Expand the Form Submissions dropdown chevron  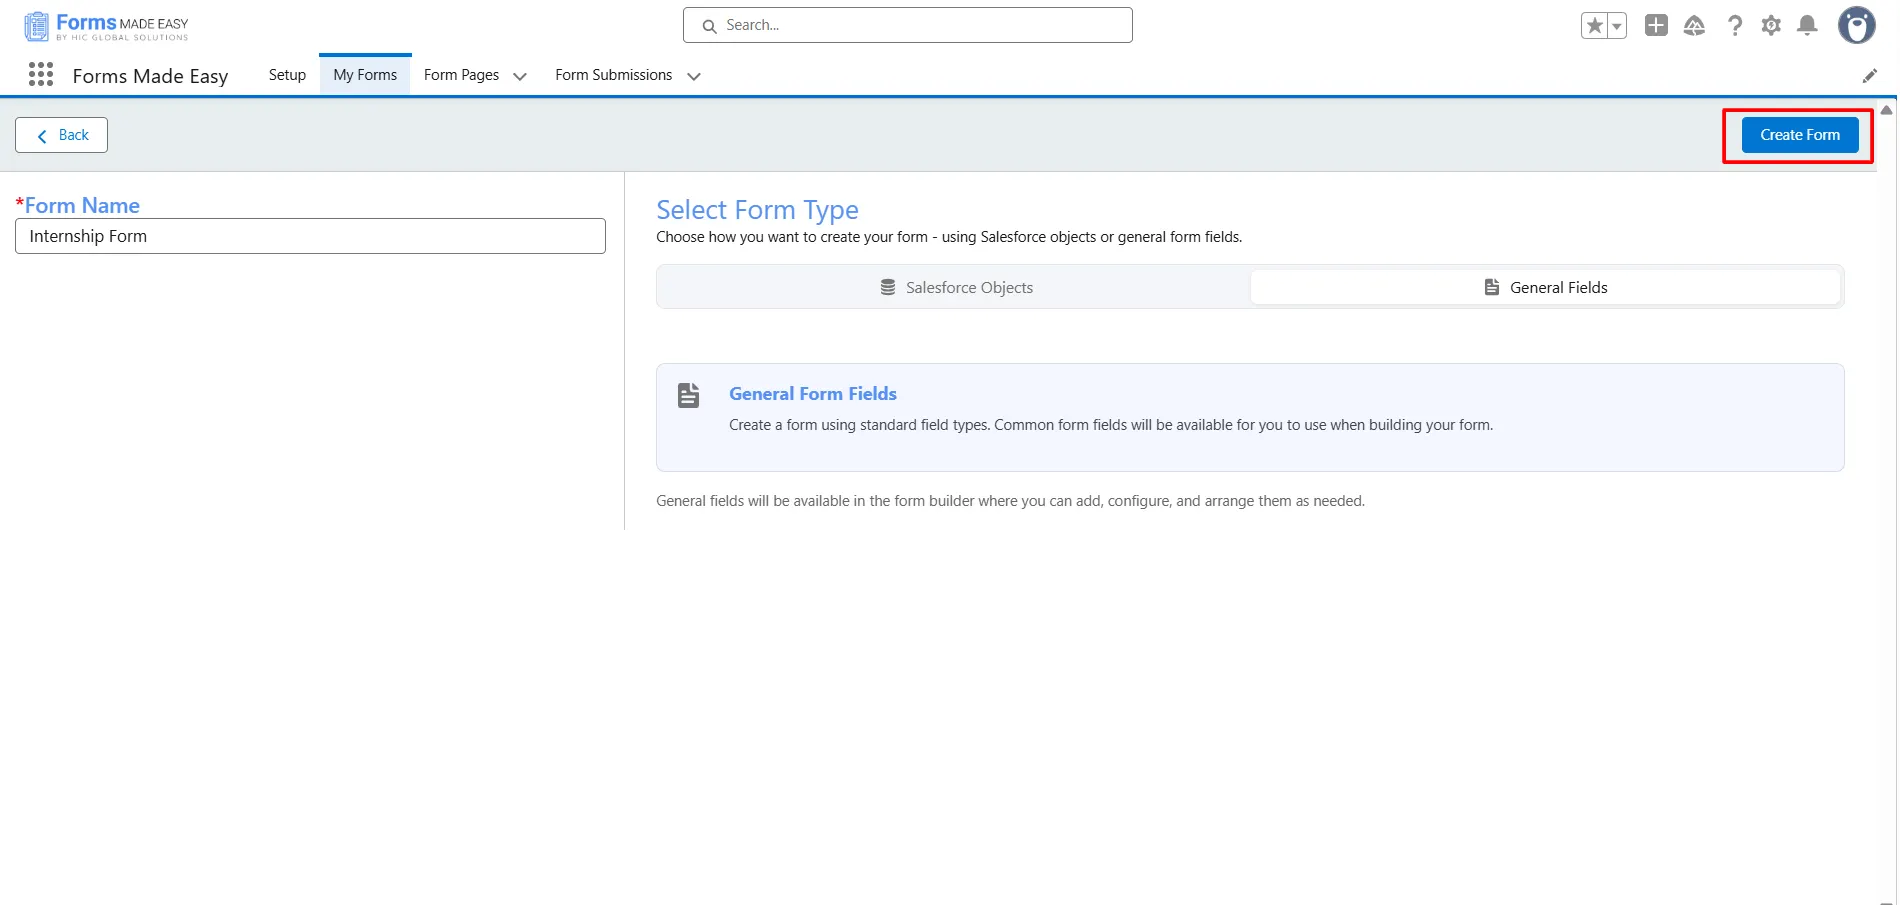point(694,76)
